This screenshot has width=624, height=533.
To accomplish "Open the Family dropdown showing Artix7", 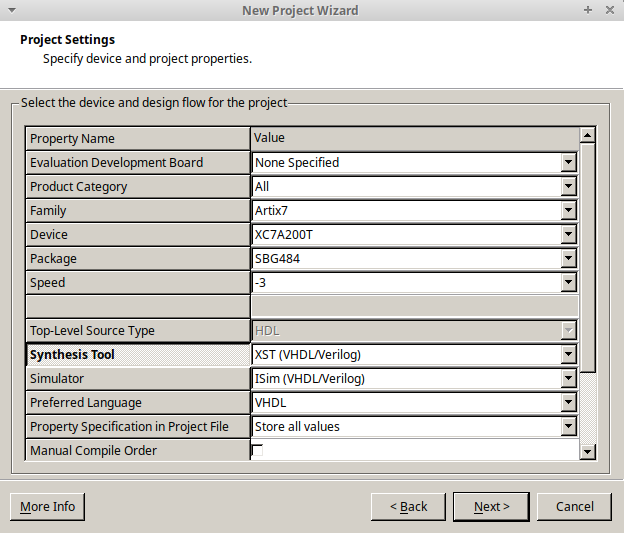I will [568, 210].
